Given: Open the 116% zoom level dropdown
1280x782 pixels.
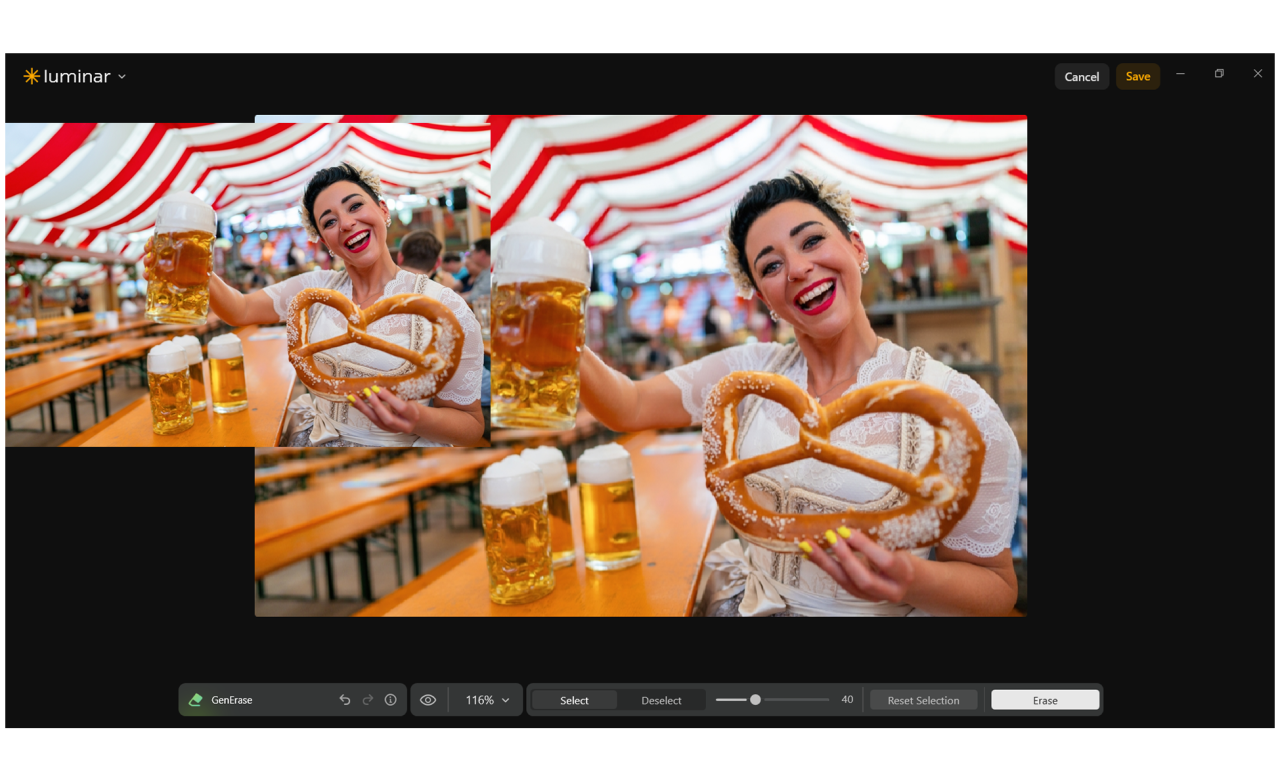Looking at the screenshot, I should (x=487, y=700).
